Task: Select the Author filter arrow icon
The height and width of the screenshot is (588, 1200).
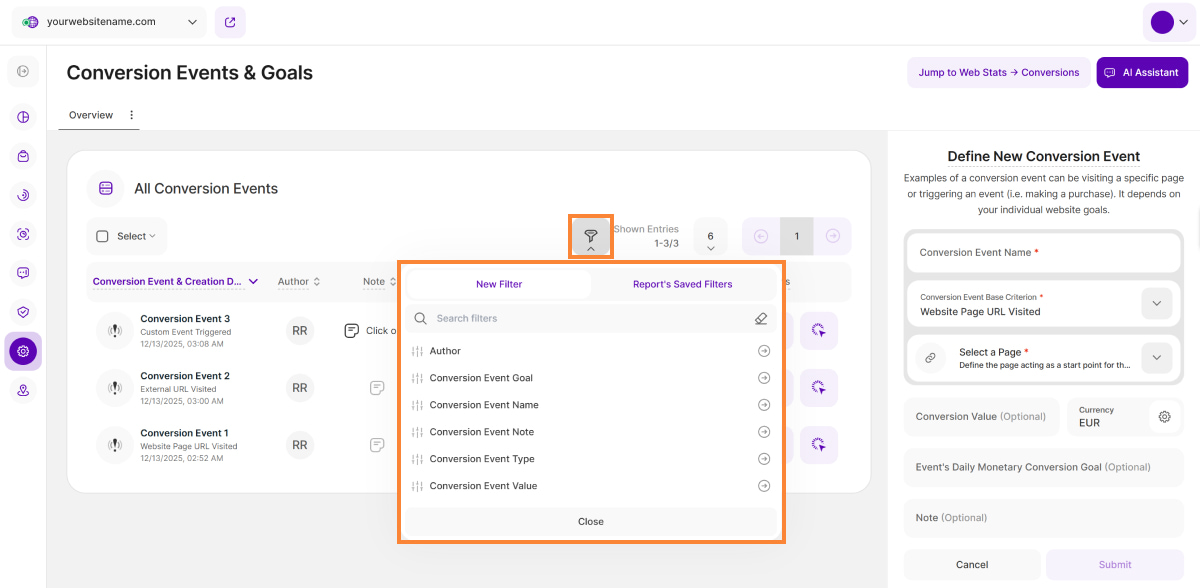Action: pyautogui.click(x=764, y=351)
